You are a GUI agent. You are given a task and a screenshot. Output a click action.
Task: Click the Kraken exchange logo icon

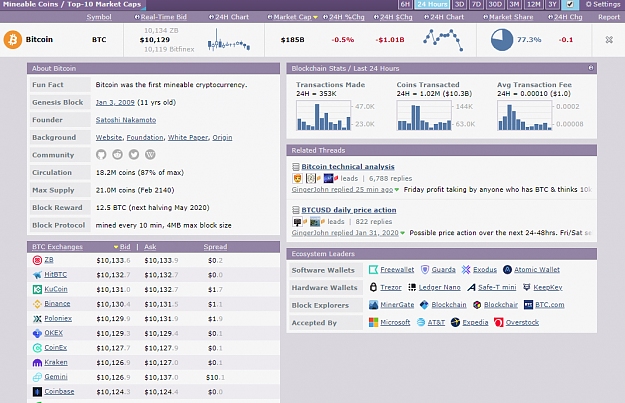coord(37,363)
